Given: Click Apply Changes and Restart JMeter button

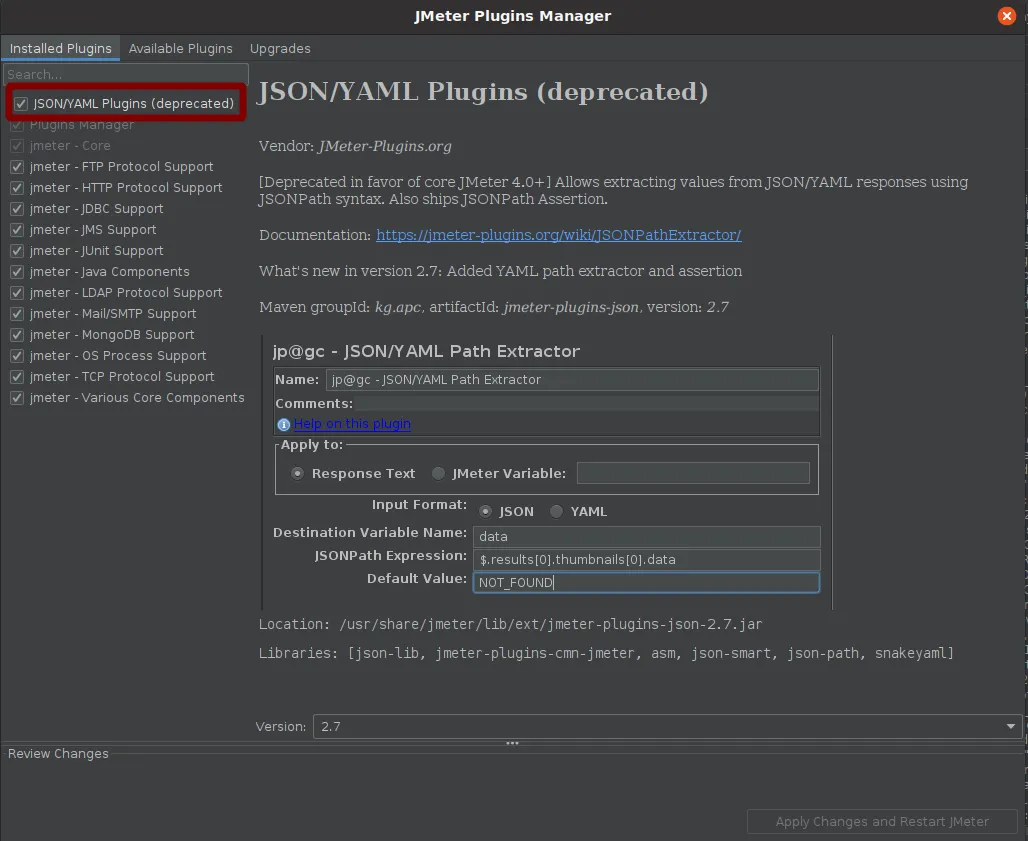Looking at the screenshot, I should 882,821.
